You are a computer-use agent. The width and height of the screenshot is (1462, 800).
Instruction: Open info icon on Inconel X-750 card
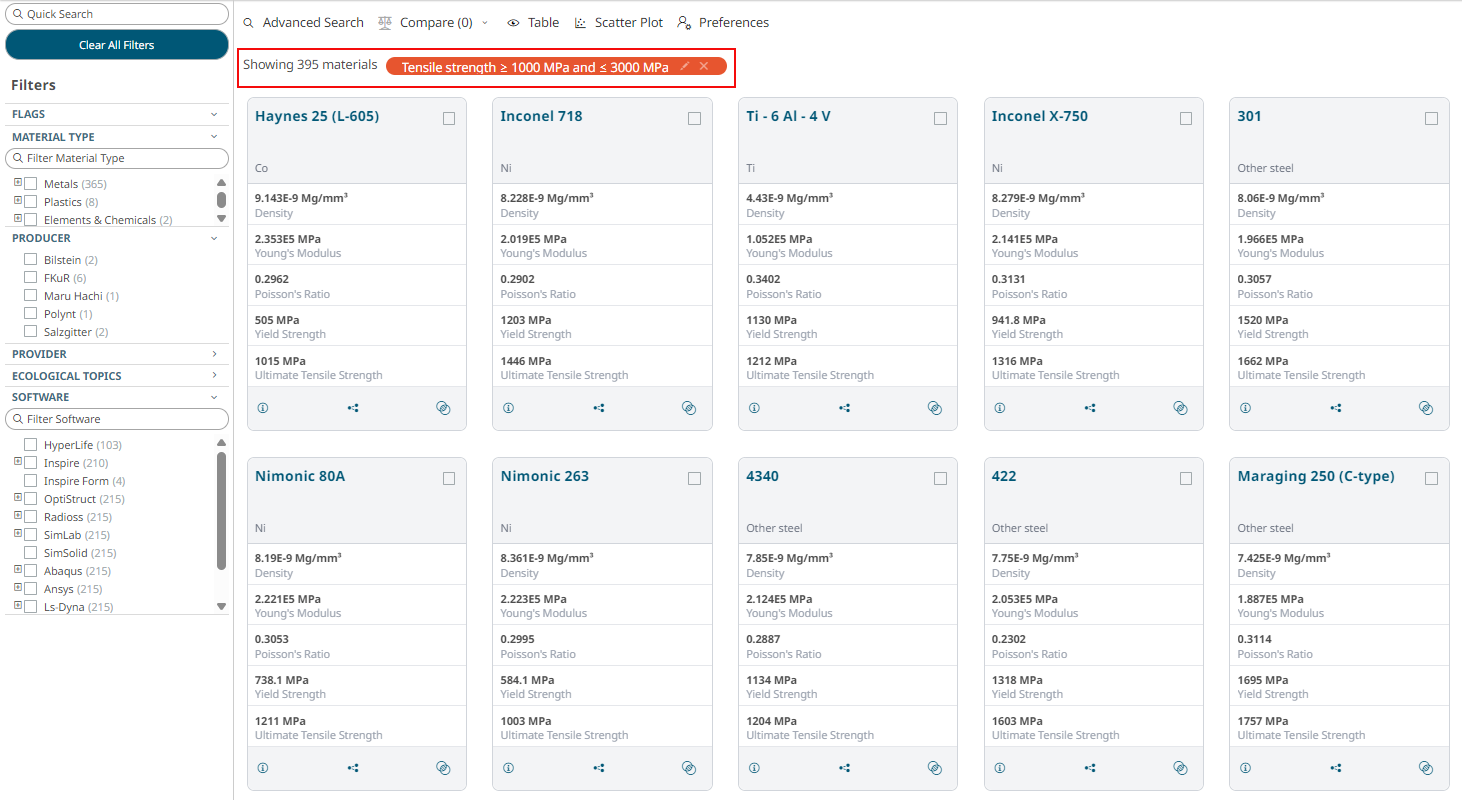999,408
